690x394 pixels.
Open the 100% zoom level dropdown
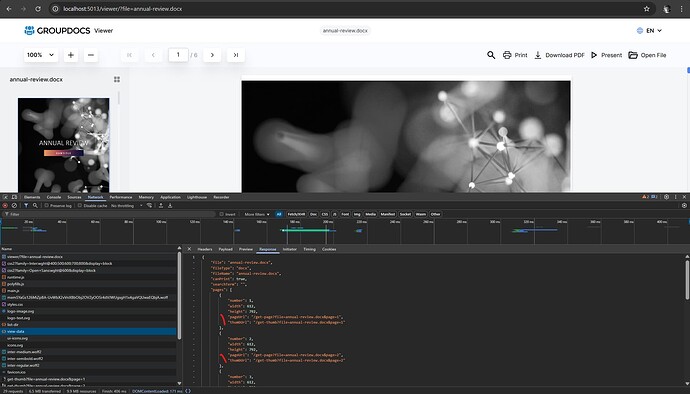40,55
